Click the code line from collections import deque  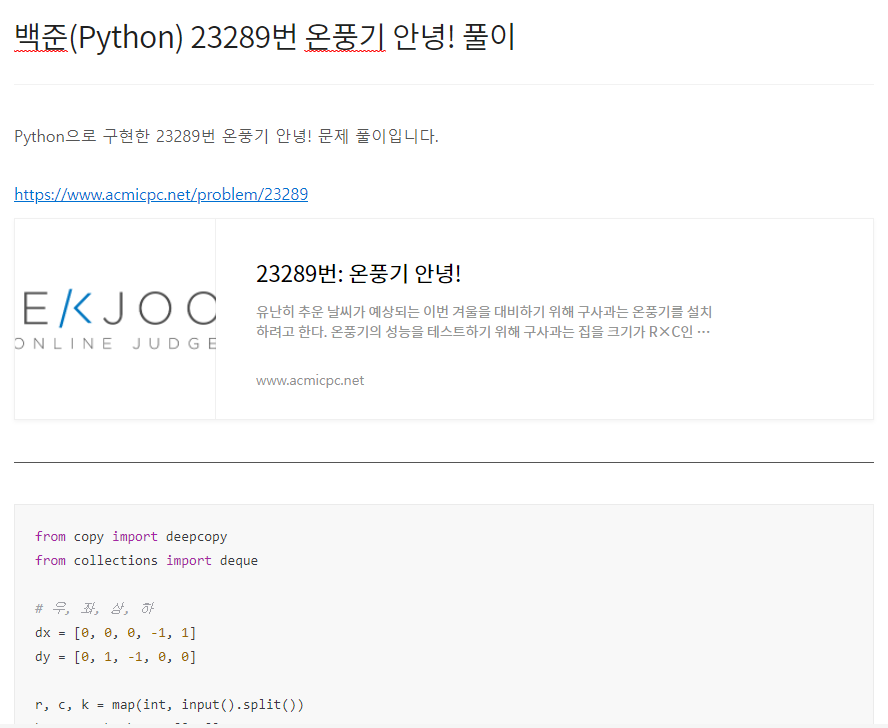(146, 560)
